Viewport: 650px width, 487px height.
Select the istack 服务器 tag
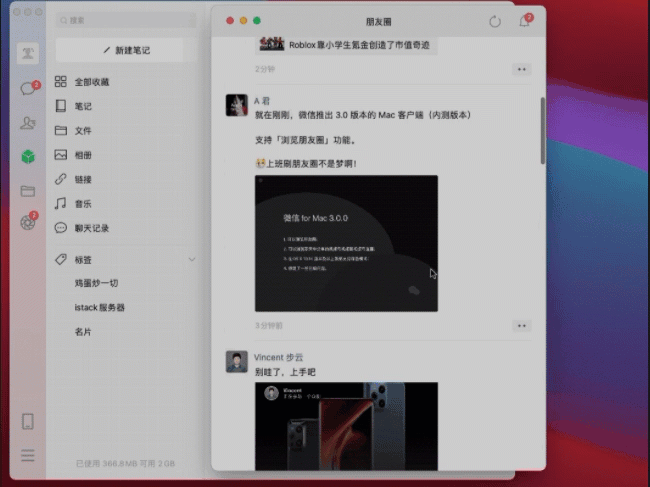(99, 308)
